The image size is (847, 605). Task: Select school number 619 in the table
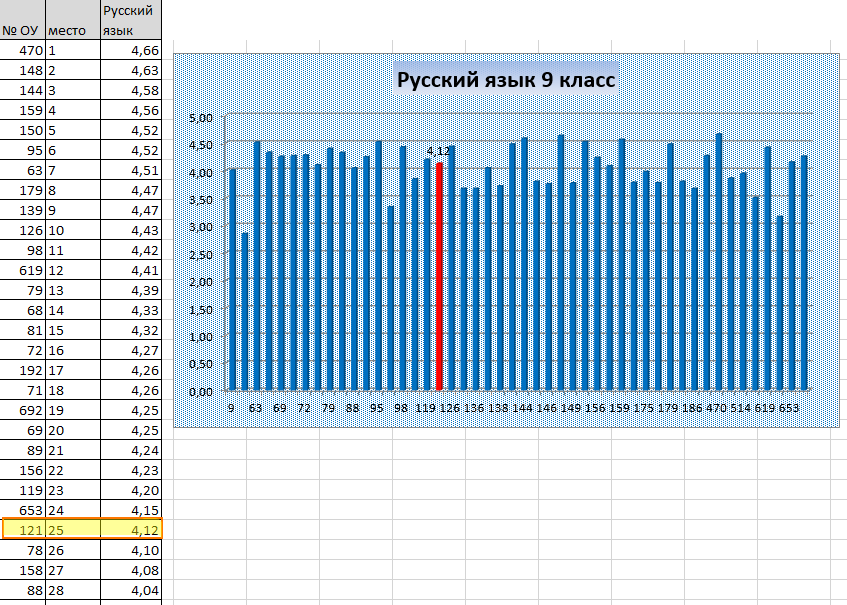pos(23,270)
